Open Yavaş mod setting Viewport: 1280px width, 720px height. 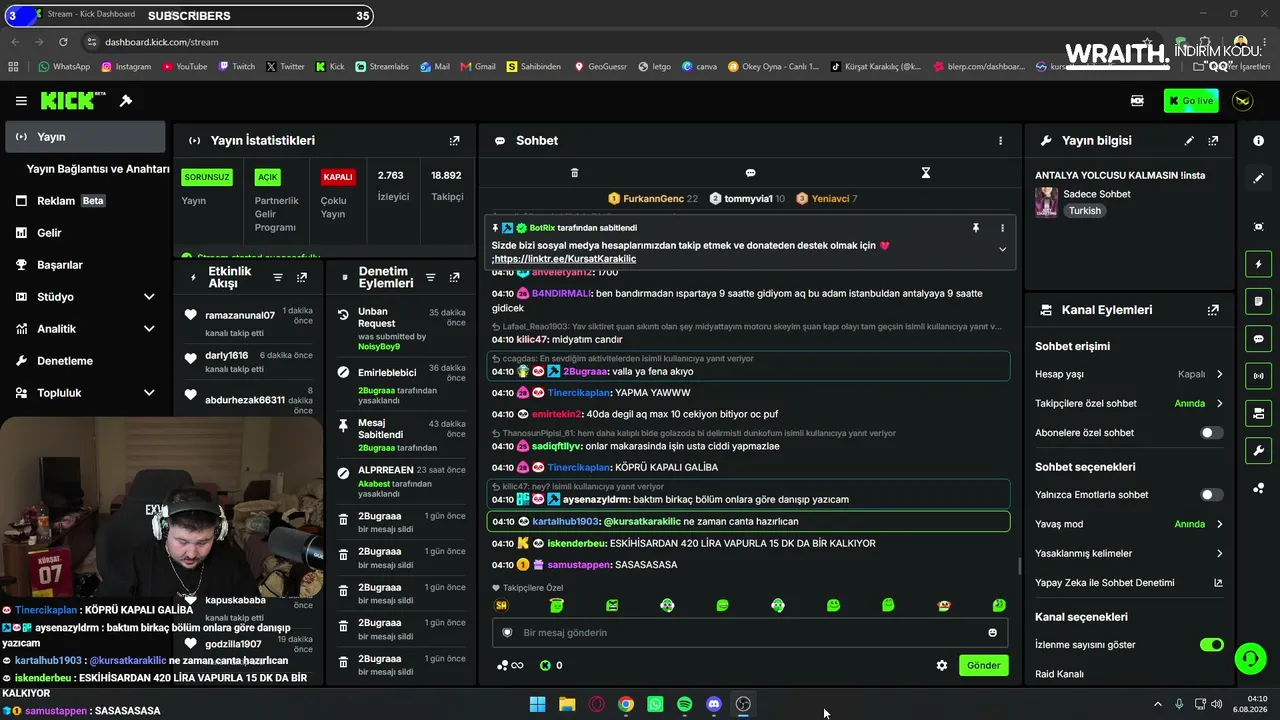1129,524
